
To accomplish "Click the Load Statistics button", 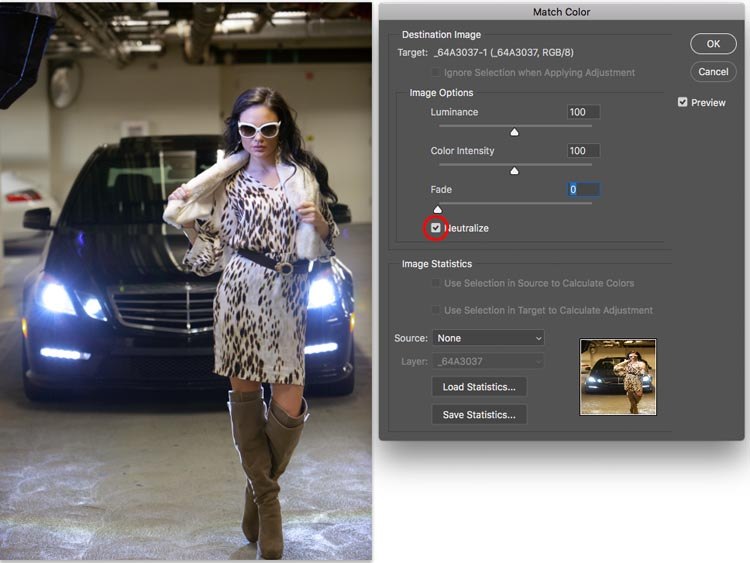I will tap(479, 386).
